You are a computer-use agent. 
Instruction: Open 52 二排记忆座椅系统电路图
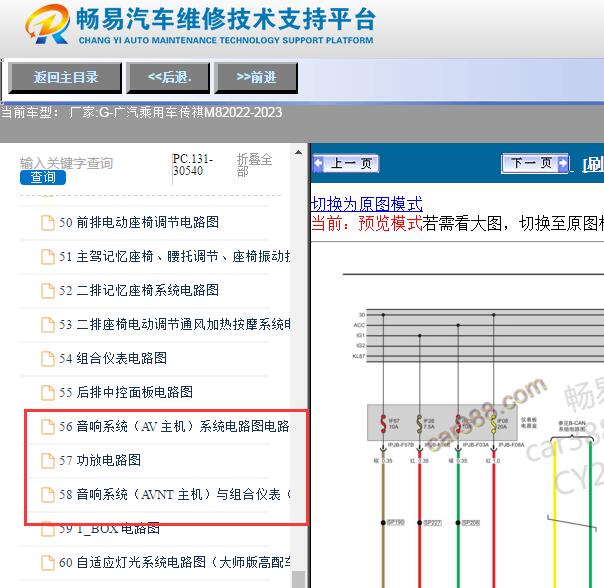pos(139,290)
